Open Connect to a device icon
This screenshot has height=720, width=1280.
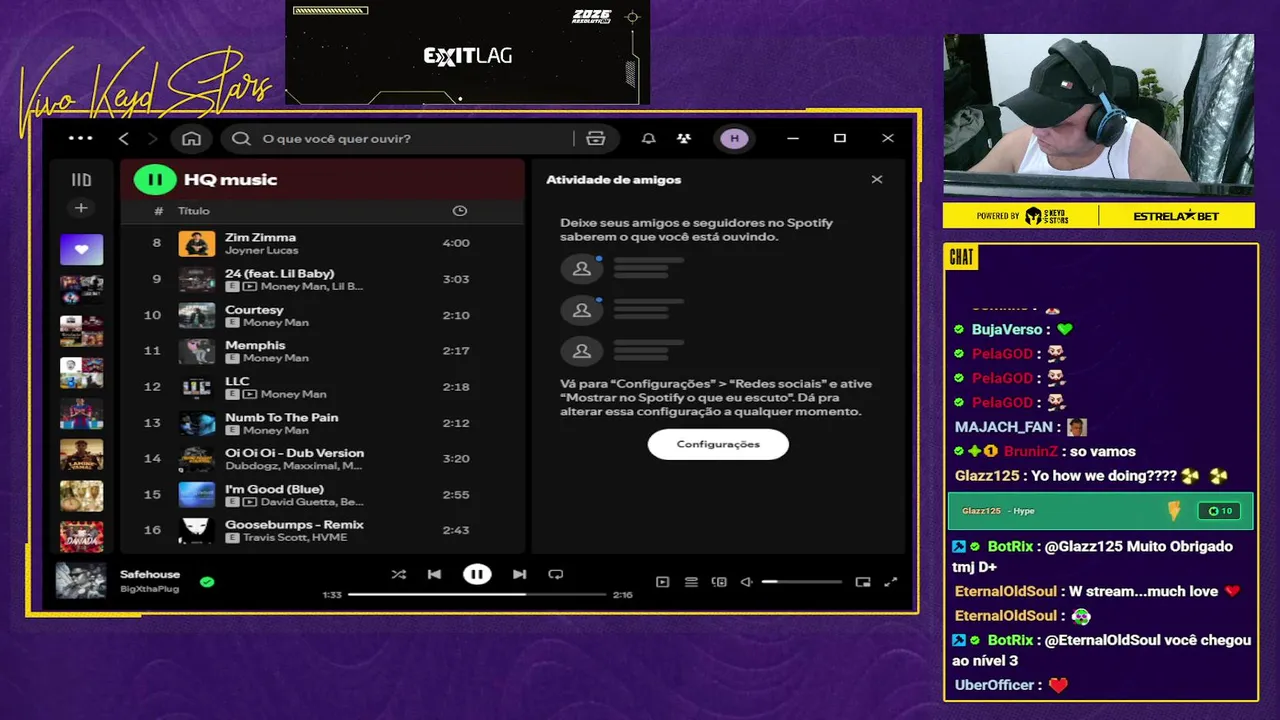[x=719, y=582]
